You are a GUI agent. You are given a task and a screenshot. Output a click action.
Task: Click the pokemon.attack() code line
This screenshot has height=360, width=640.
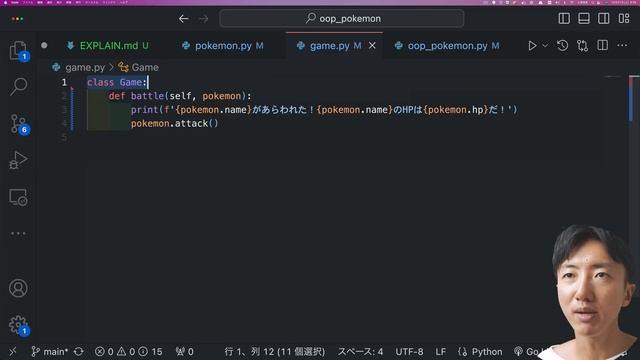pos(175,123)
